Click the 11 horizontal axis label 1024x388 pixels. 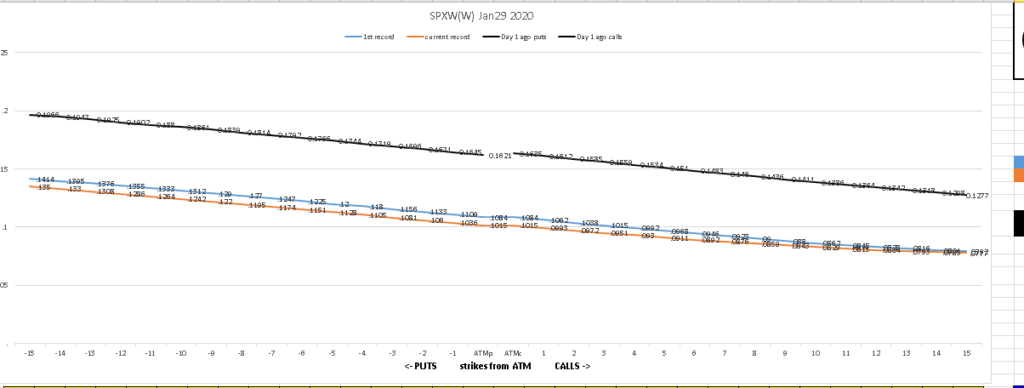tap(846, 353)
